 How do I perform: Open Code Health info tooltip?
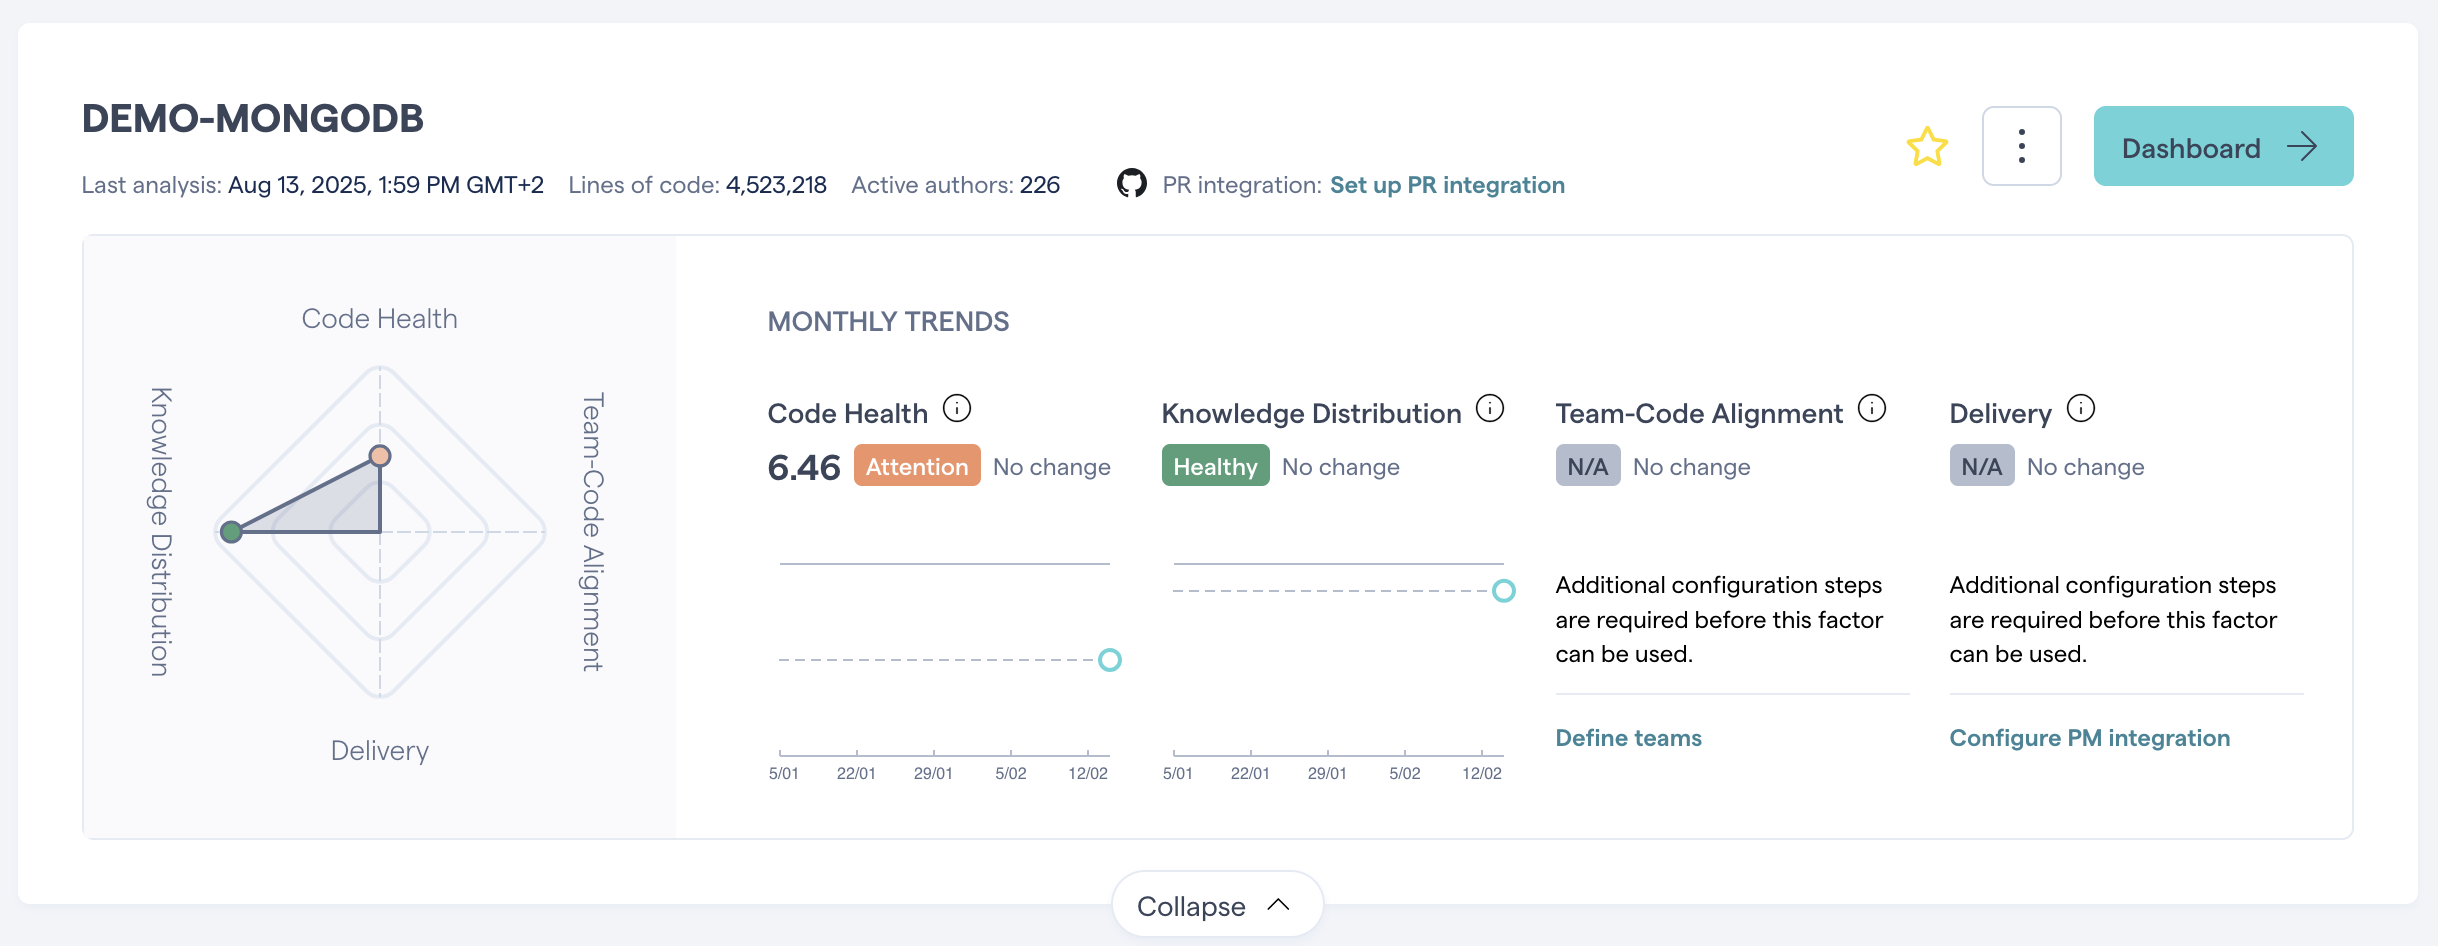[959, 408]
